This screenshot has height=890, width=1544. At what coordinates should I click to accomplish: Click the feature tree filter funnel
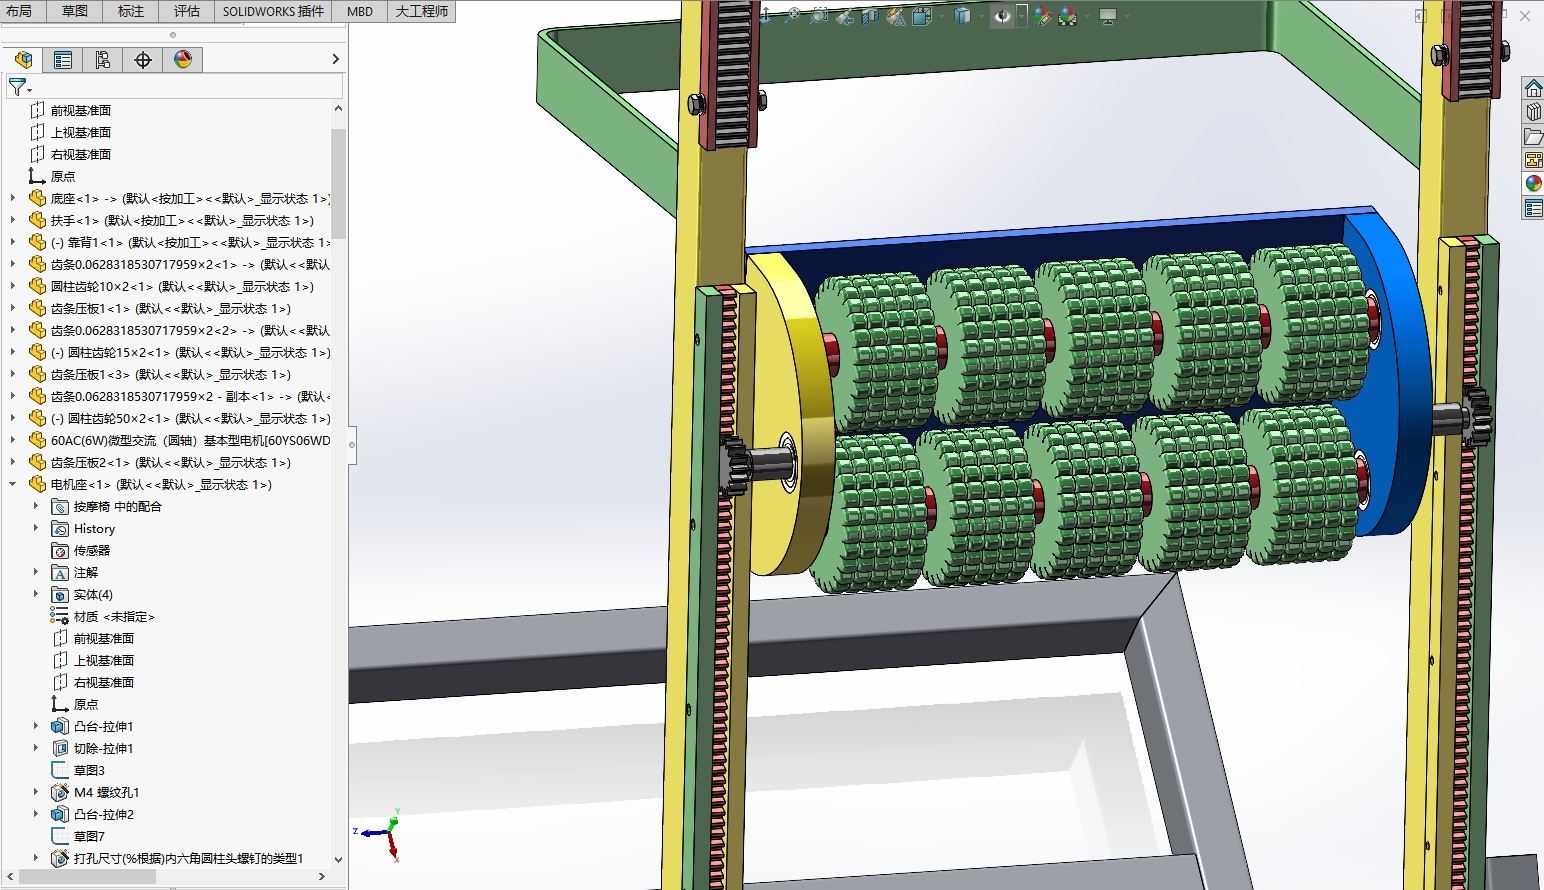18,88
